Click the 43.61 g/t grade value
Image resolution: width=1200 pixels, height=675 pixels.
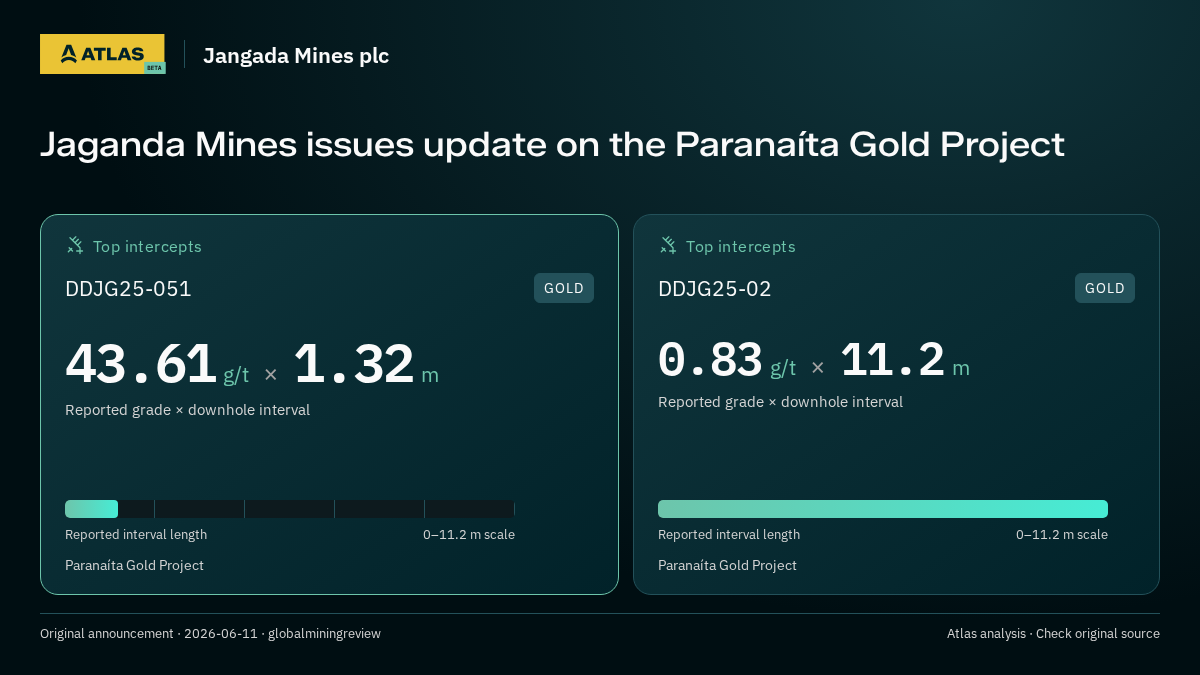(157, 364)
